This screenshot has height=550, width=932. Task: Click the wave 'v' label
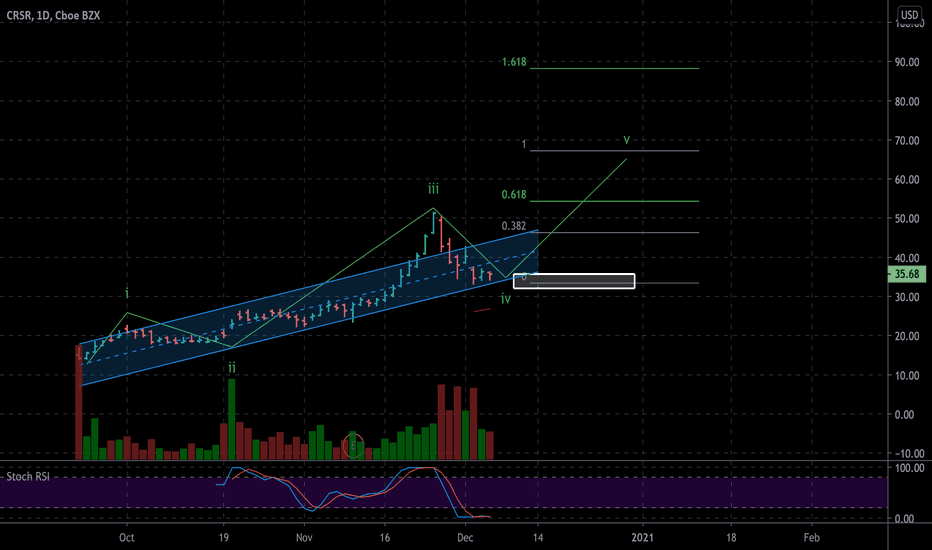coord(626,140)
